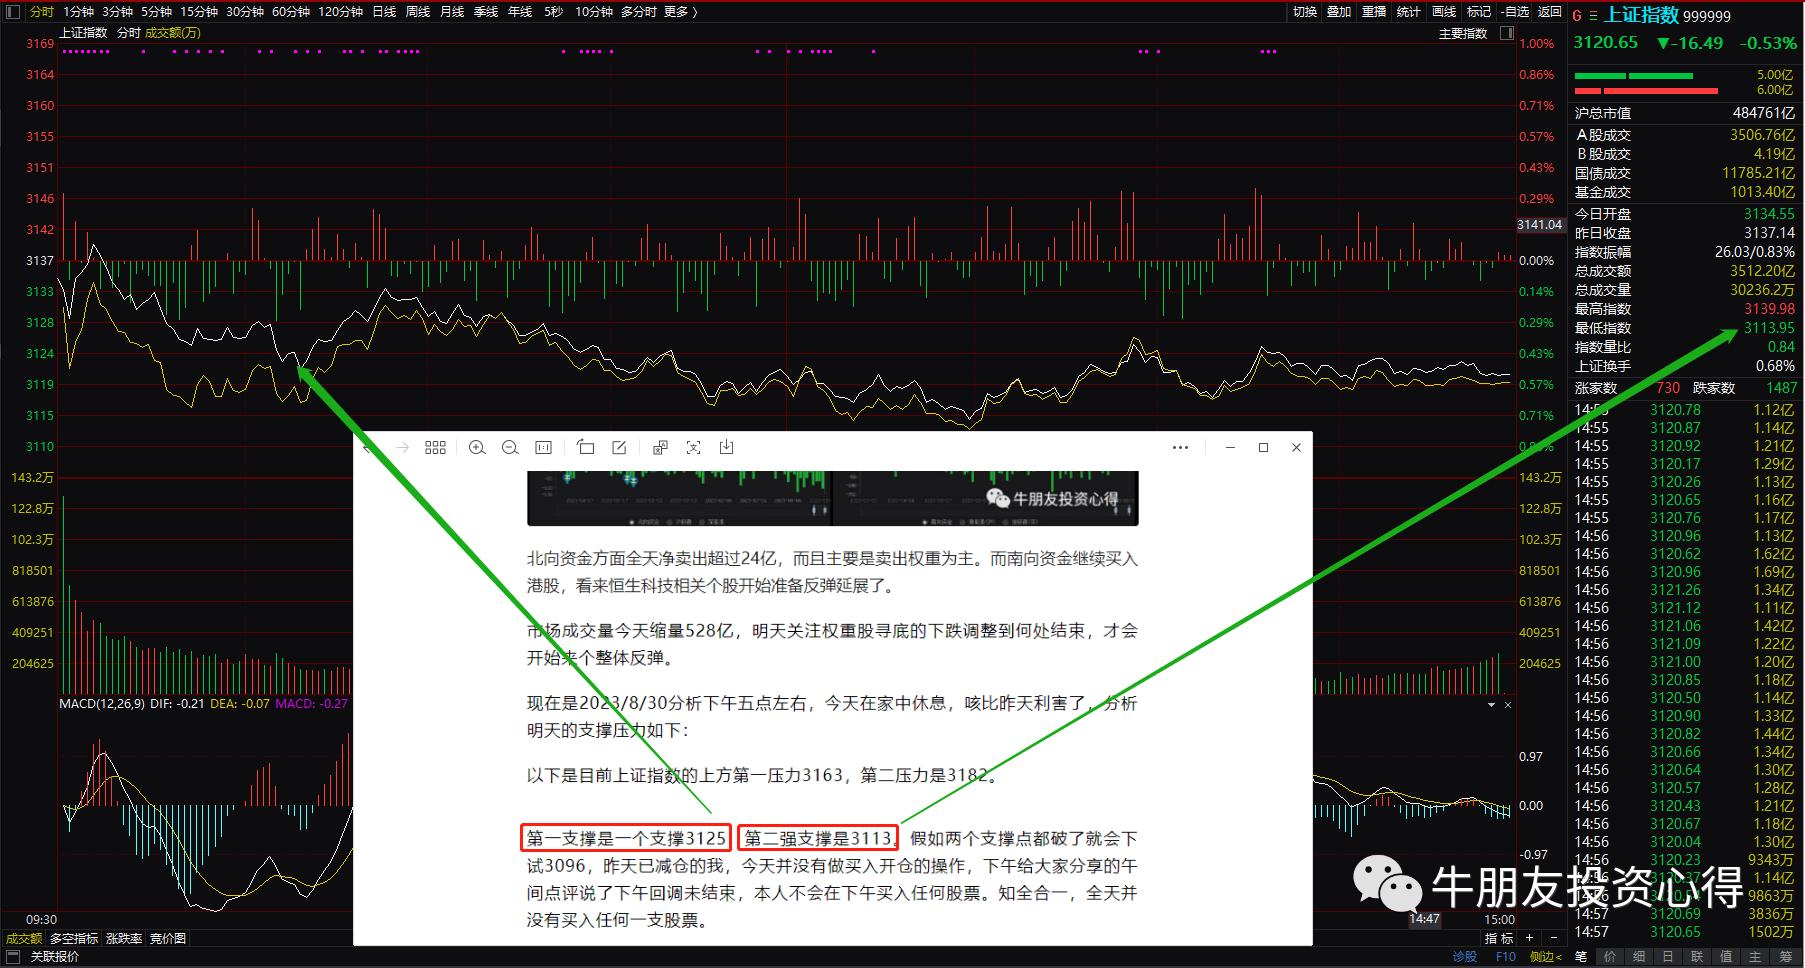1805x968 pixels.
Task: Click the download icon to save the document
Action: [727, 447]
